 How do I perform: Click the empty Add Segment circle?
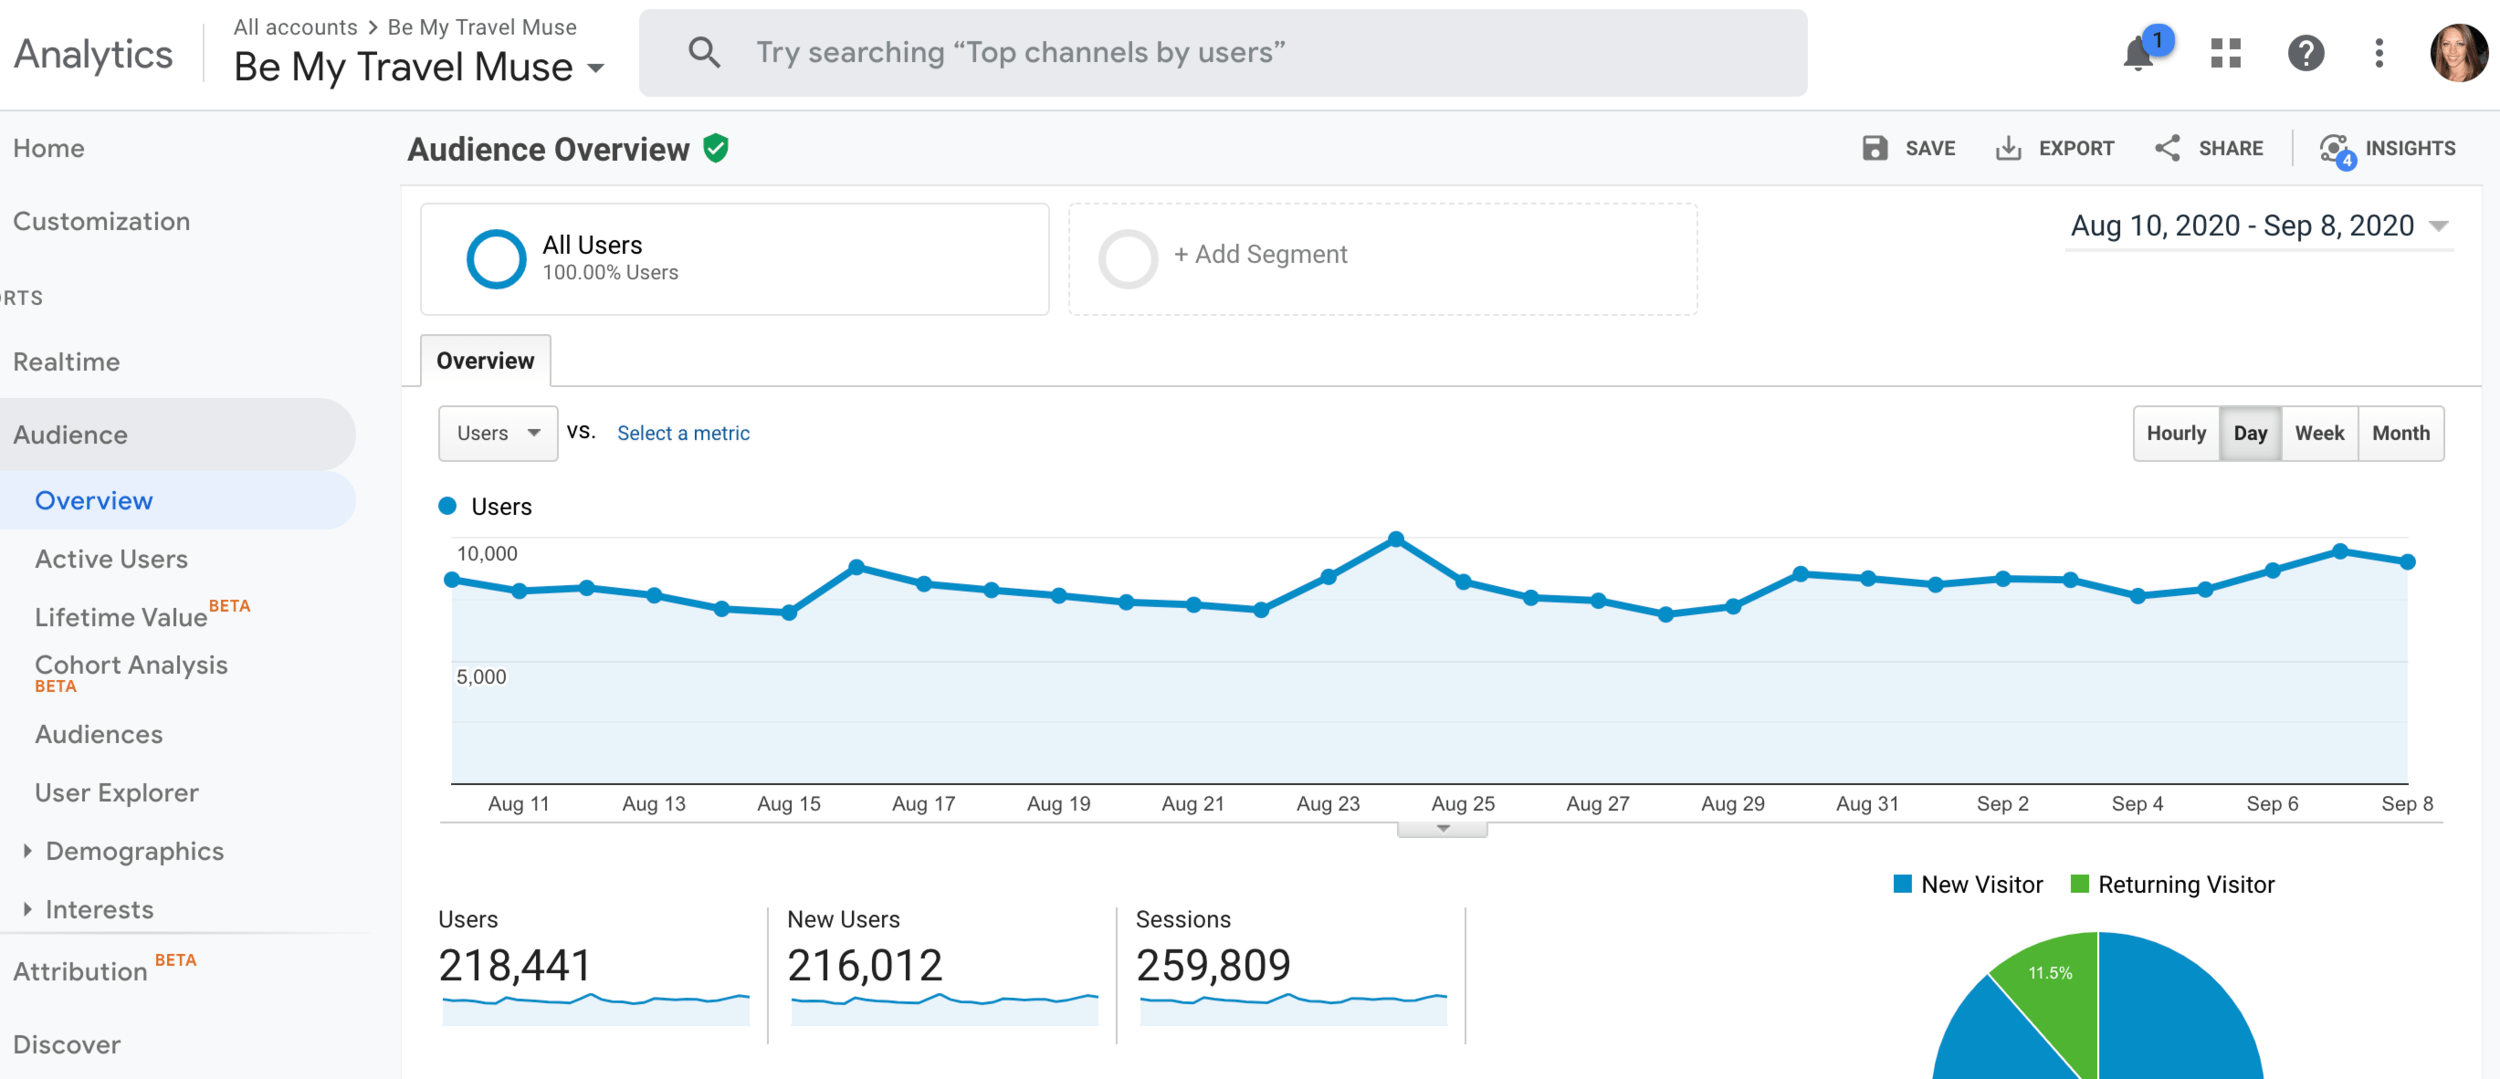pos(1128,259)
